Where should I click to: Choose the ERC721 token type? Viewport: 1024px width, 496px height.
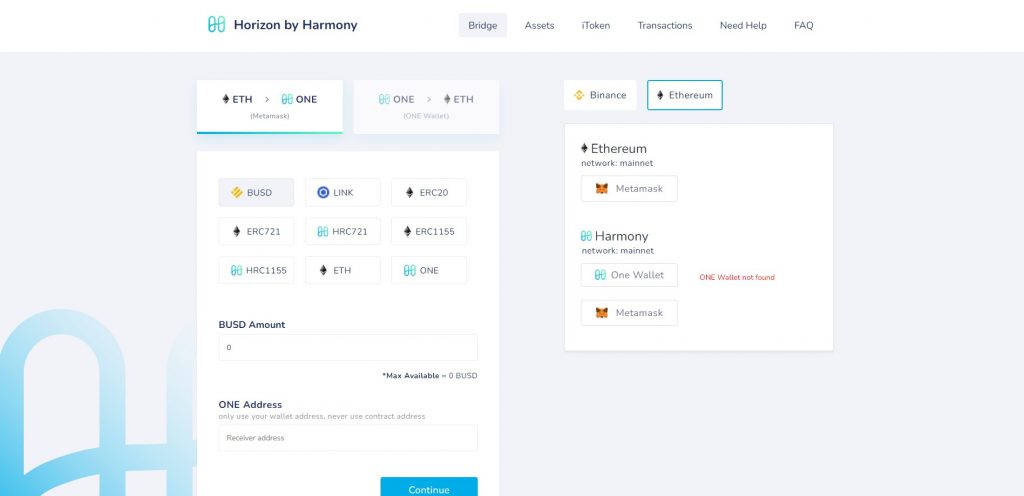click(256, 231)
